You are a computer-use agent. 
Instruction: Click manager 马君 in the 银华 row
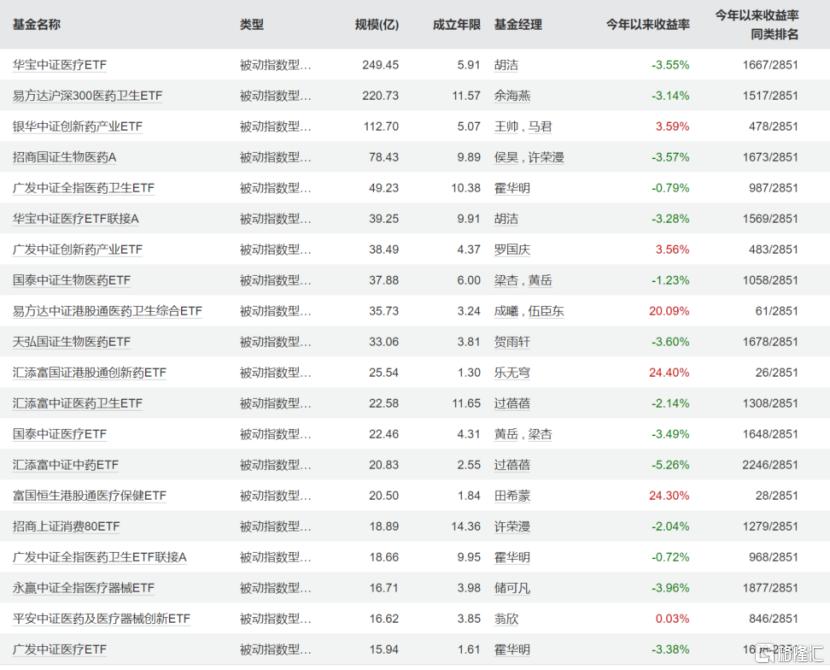point(540,126)
